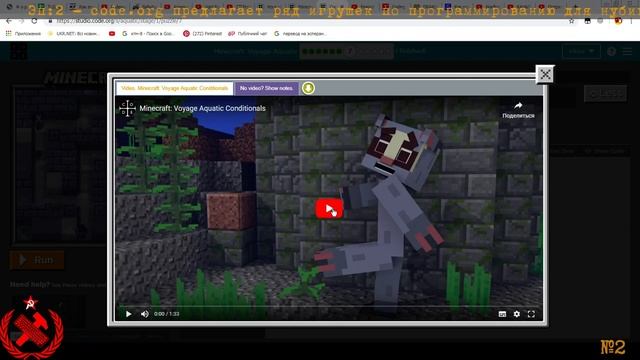Bookmark this page with the star icon
Screen dimensions: 640x360
(x=571, y=21)
